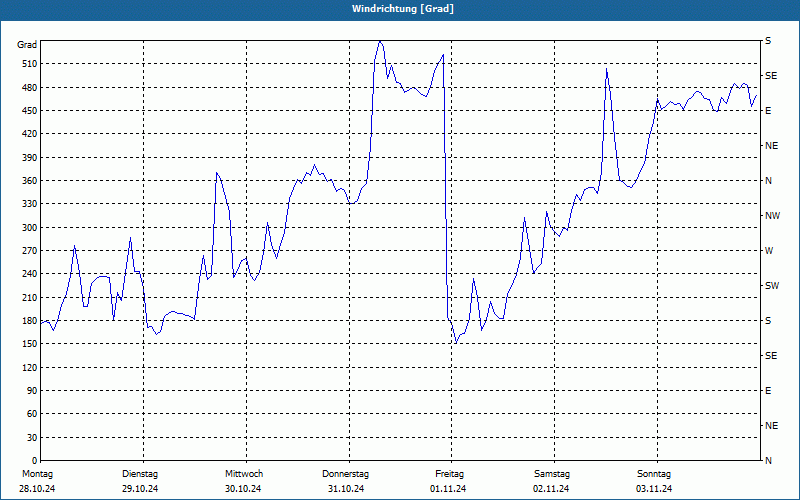The width and height of the screenshot is (800, 500).
Task: Click the 180 degree axis label
Action: 30,321
